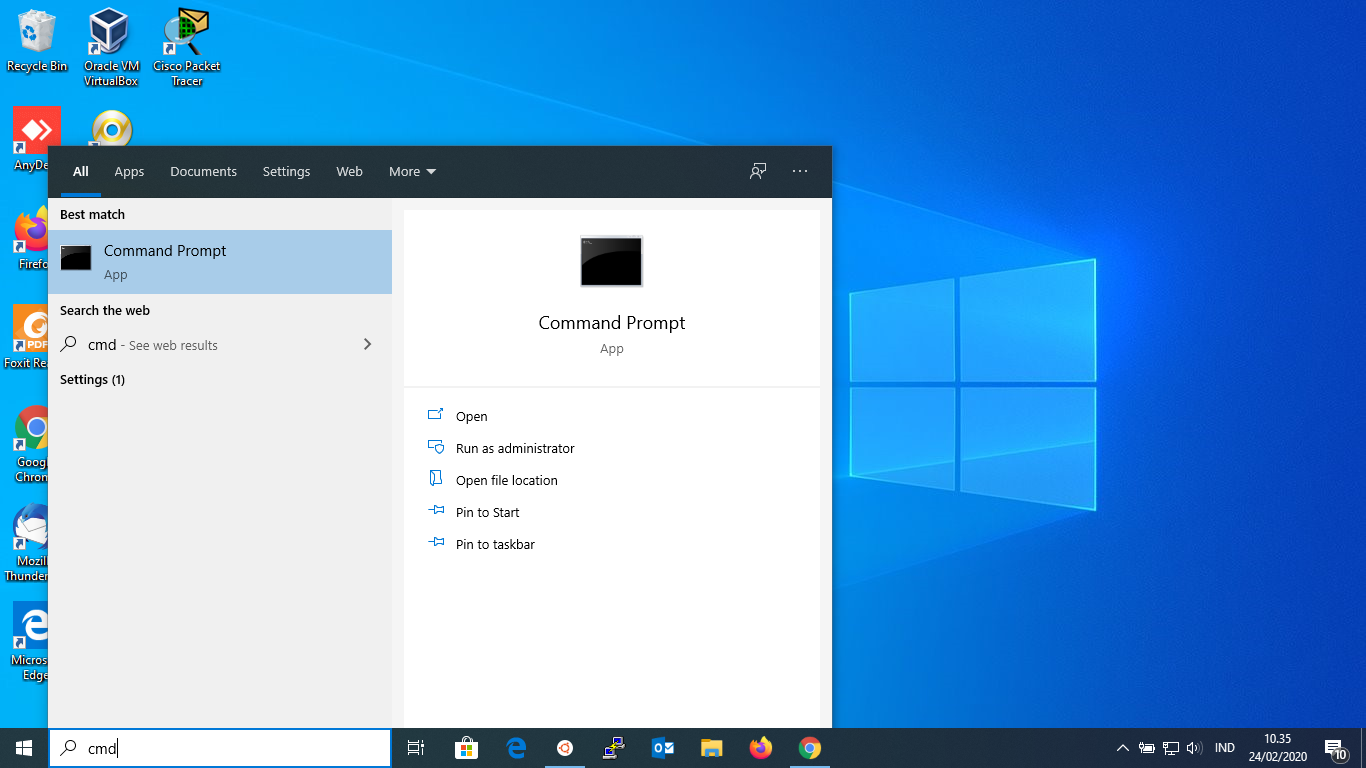Choose Run as administrator

tap(515, 448)
